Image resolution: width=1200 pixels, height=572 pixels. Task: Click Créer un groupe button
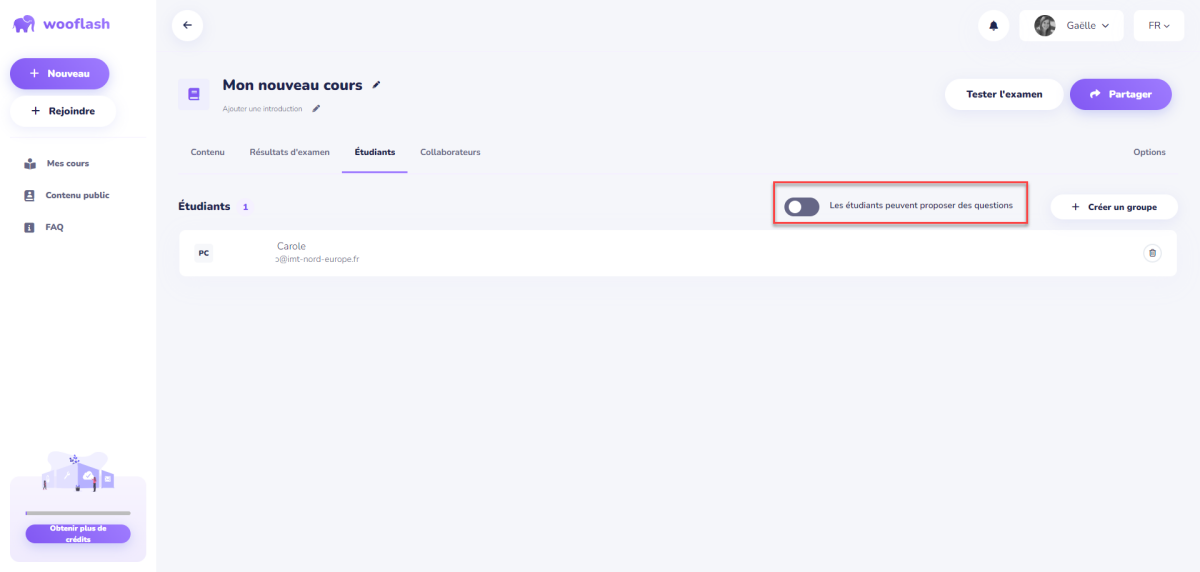tap(1114, 207)
